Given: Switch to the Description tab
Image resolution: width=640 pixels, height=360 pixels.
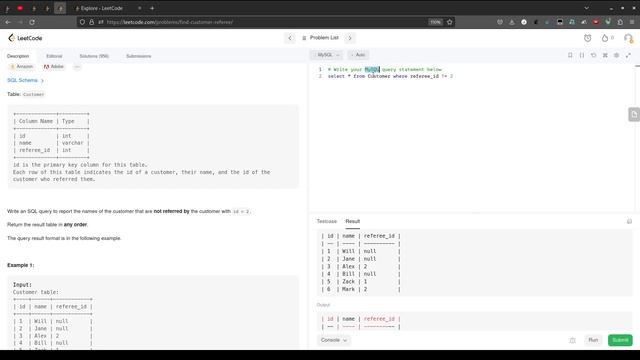Looking at the screenshot, I should [x=18, y=56].
